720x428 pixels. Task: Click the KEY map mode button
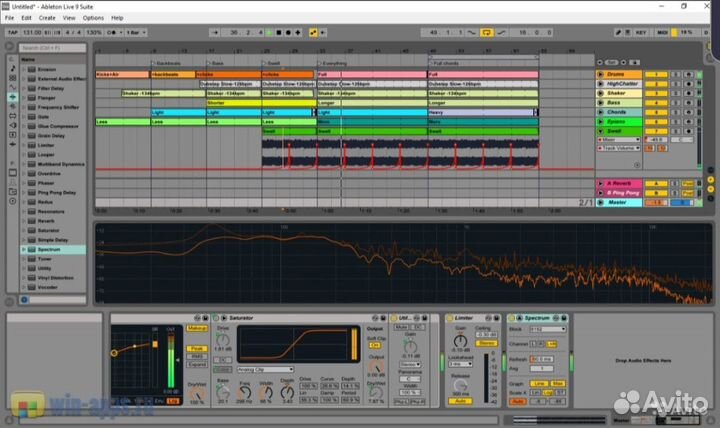click(640, 32)
